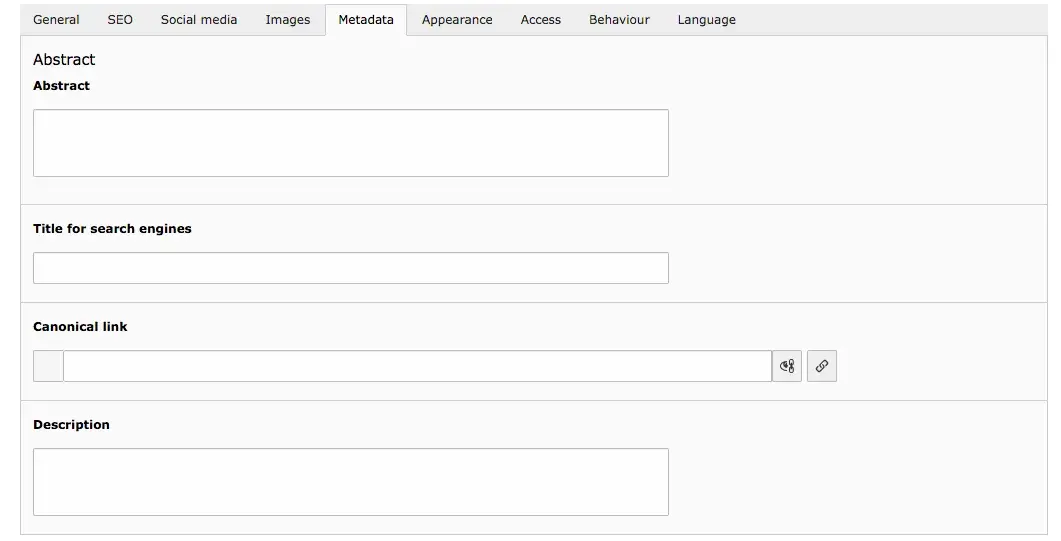Focus the Description text area
Viewport: 1061px width, 541px height.
[x=350, y=482]
